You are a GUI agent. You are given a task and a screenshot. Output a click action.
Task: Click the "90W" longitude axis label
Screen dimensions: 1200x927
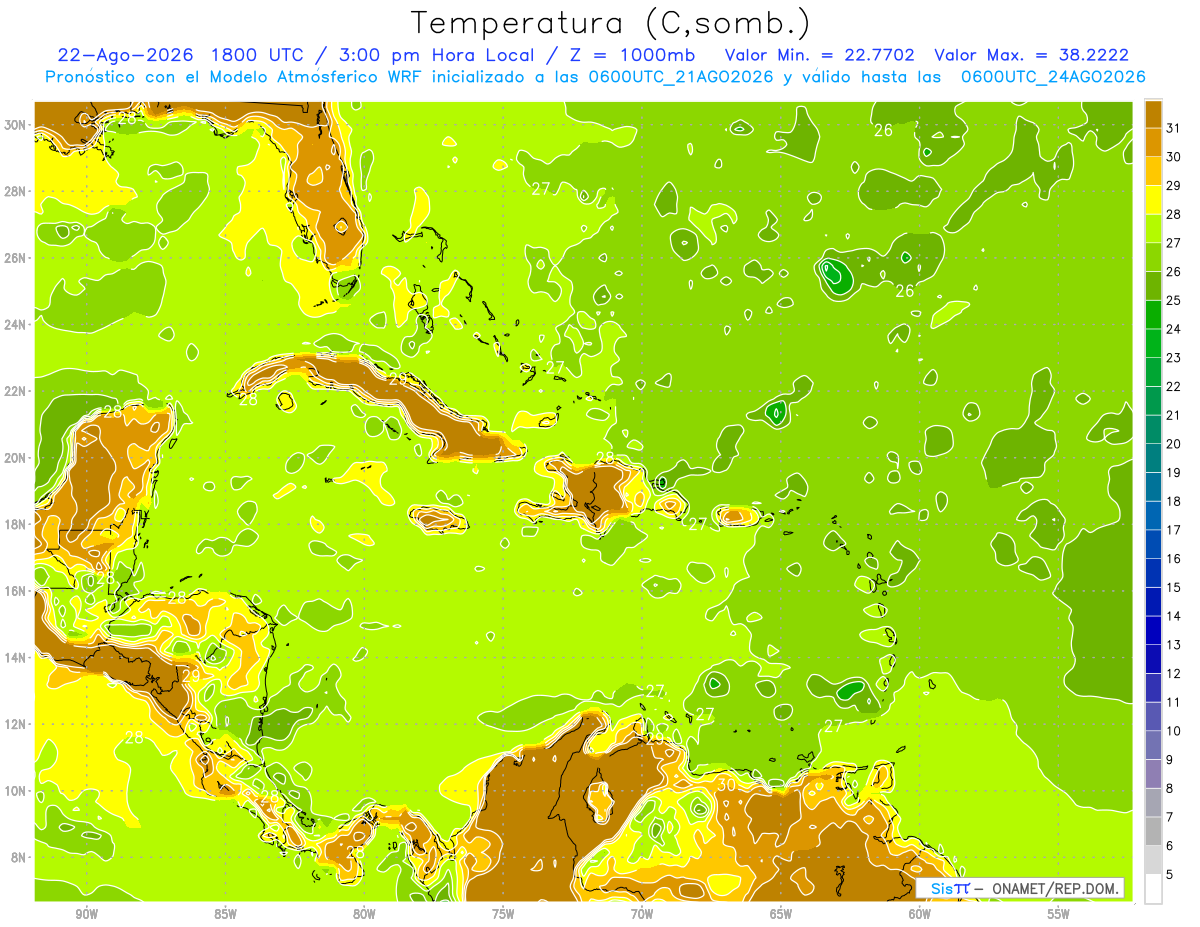(x=86, y=914)
